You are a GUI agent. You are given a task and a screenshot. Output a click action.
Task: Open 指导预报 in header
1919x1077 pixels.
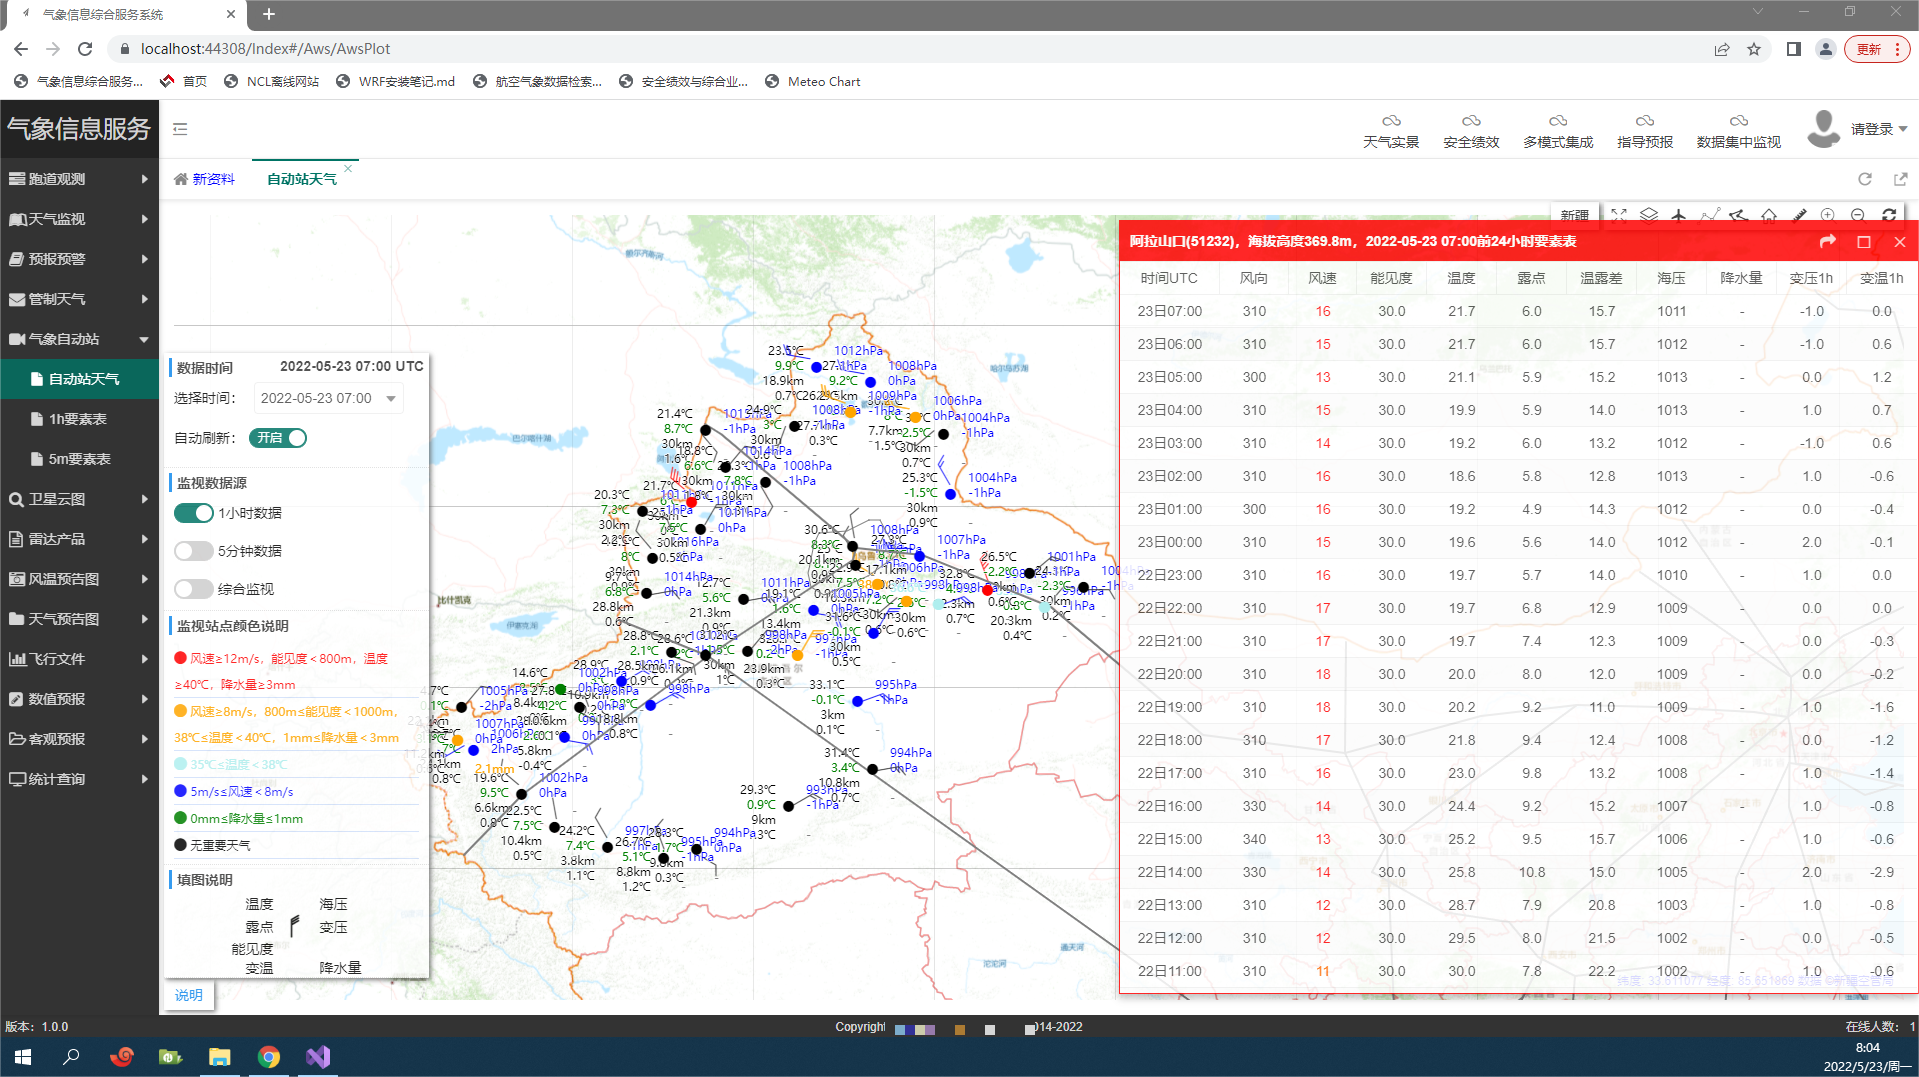(x=1645, y=131)
